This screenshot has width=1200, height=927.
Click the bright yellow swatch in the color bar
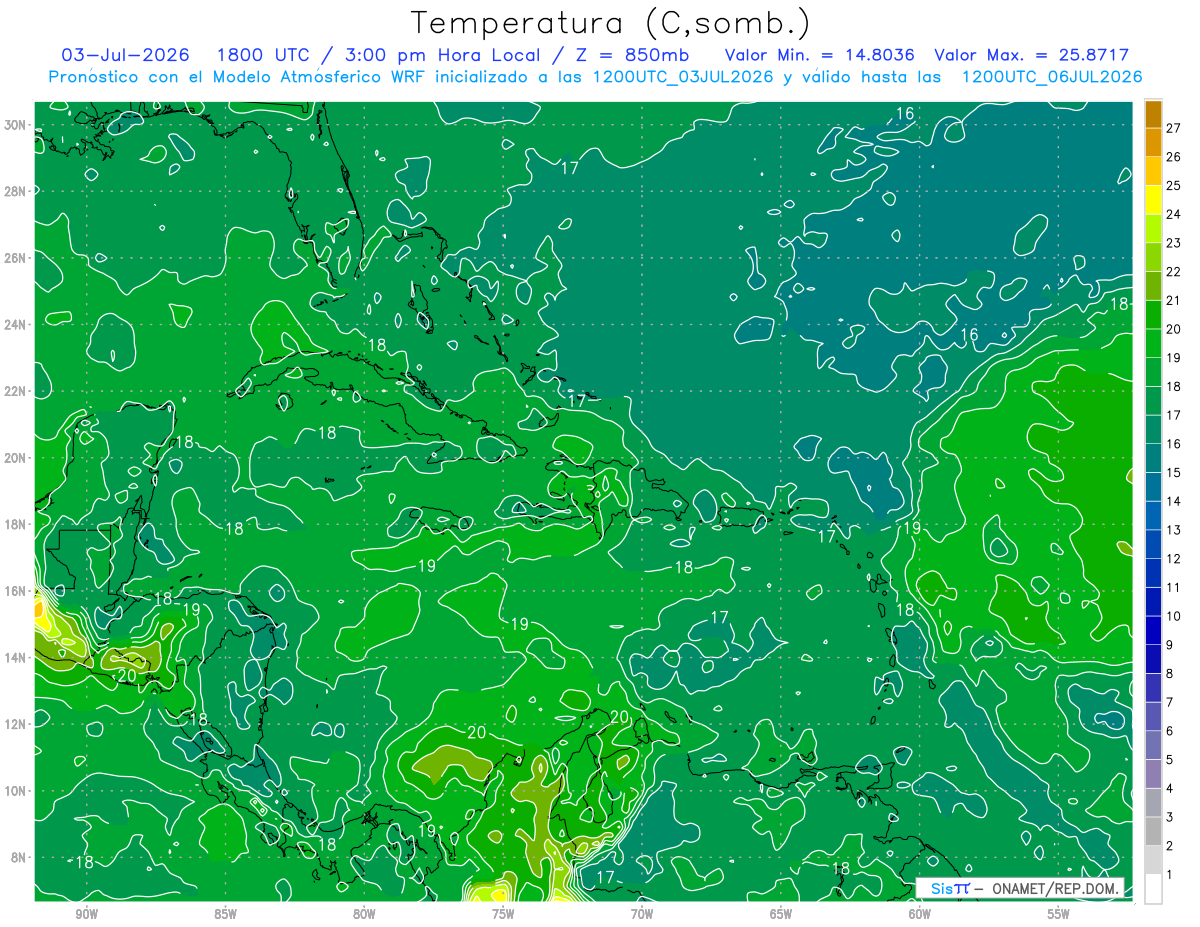click(1153, 200)
